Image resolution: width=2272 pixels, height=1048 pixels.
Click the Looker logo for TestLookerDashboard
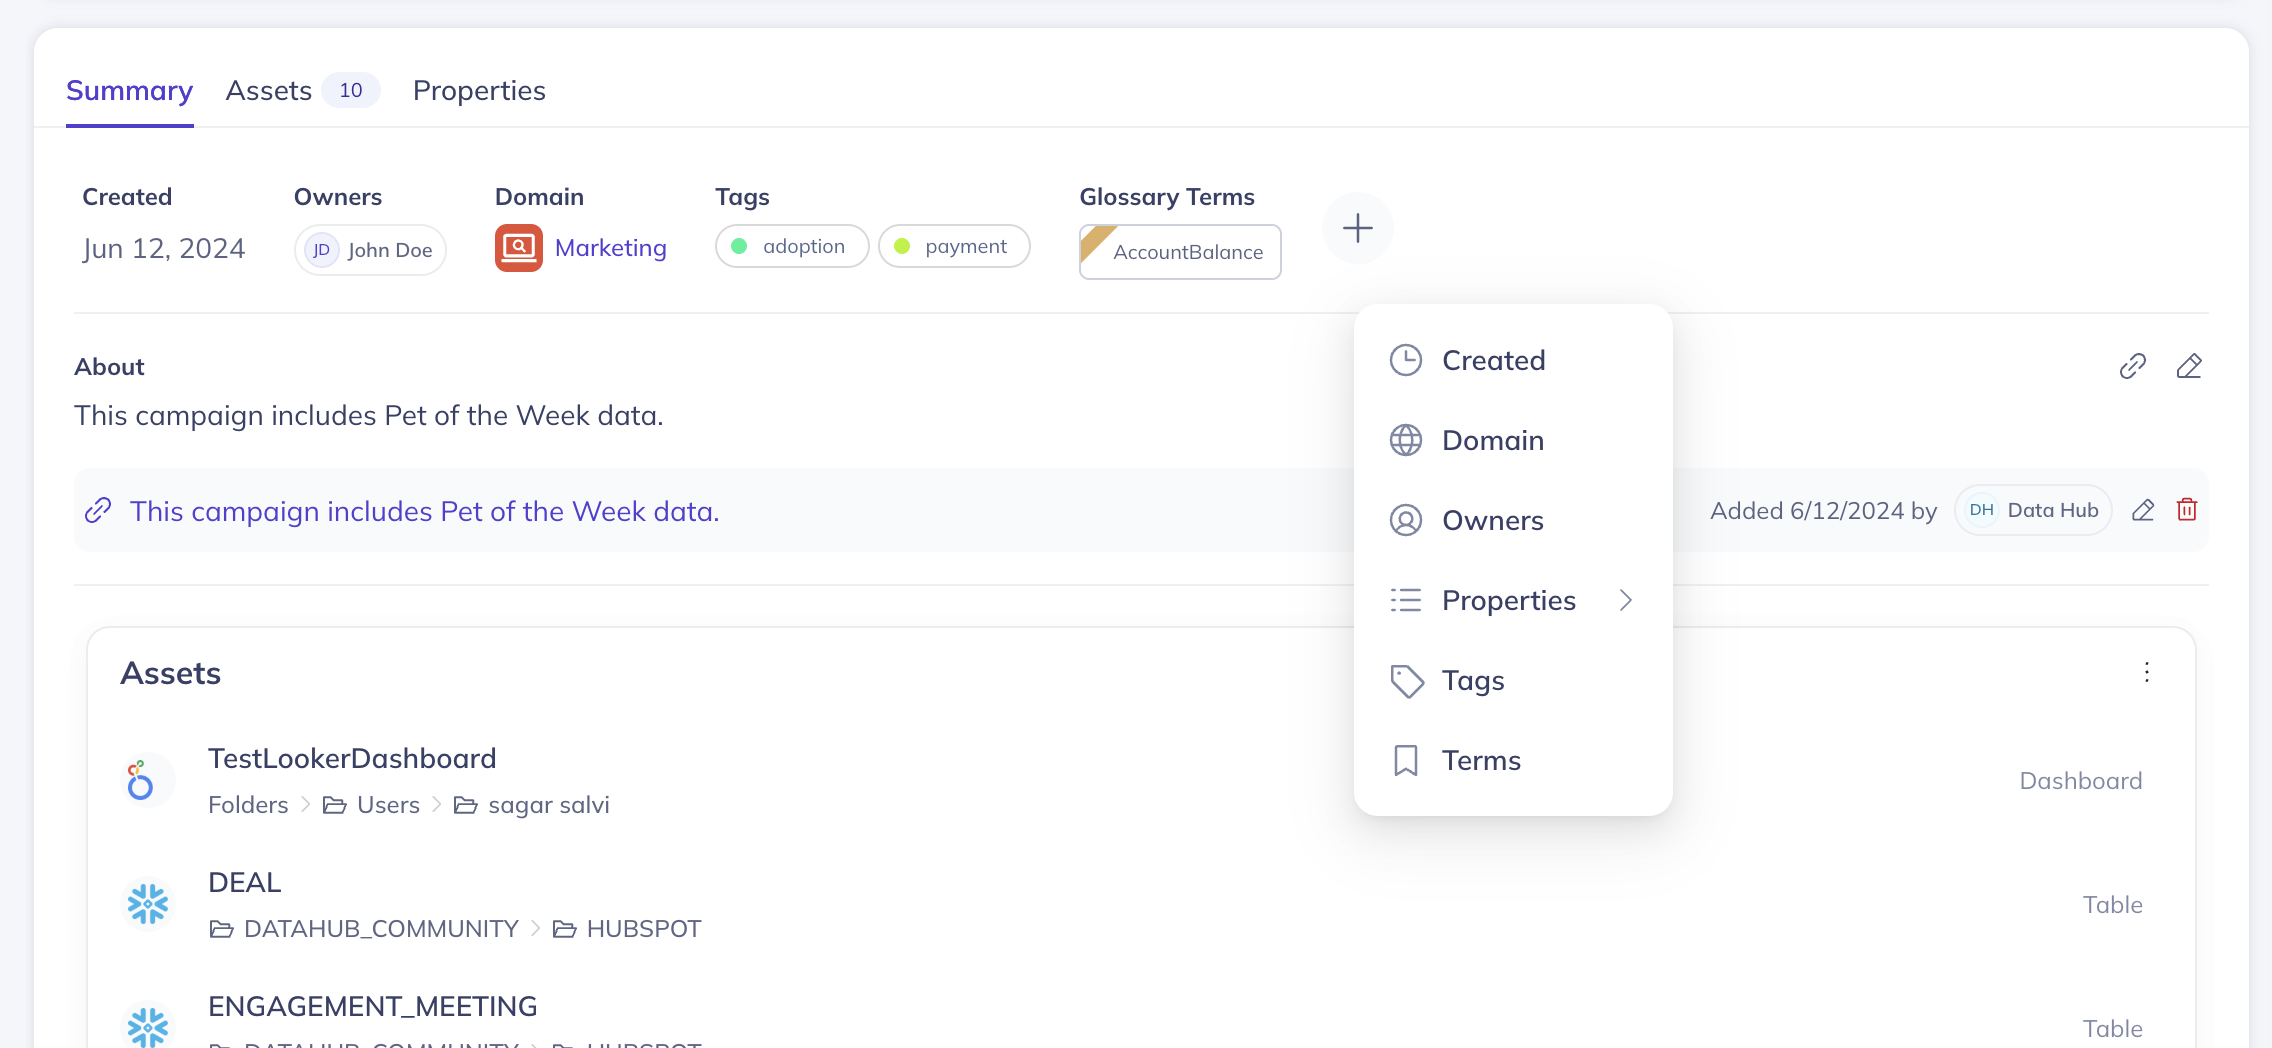point(141,780)
